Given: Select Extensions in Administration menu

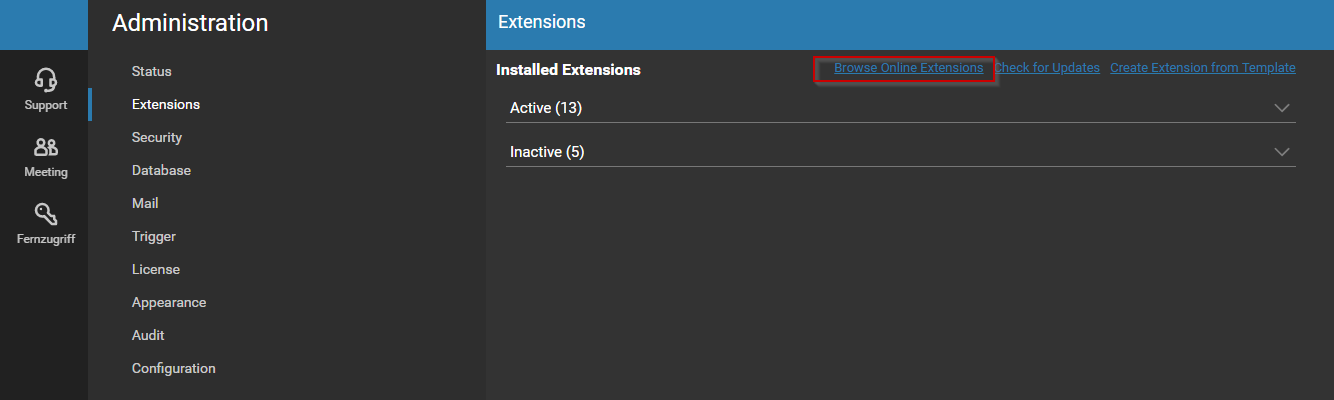Looking at the screenshot, I should click(x=166, y=104).
